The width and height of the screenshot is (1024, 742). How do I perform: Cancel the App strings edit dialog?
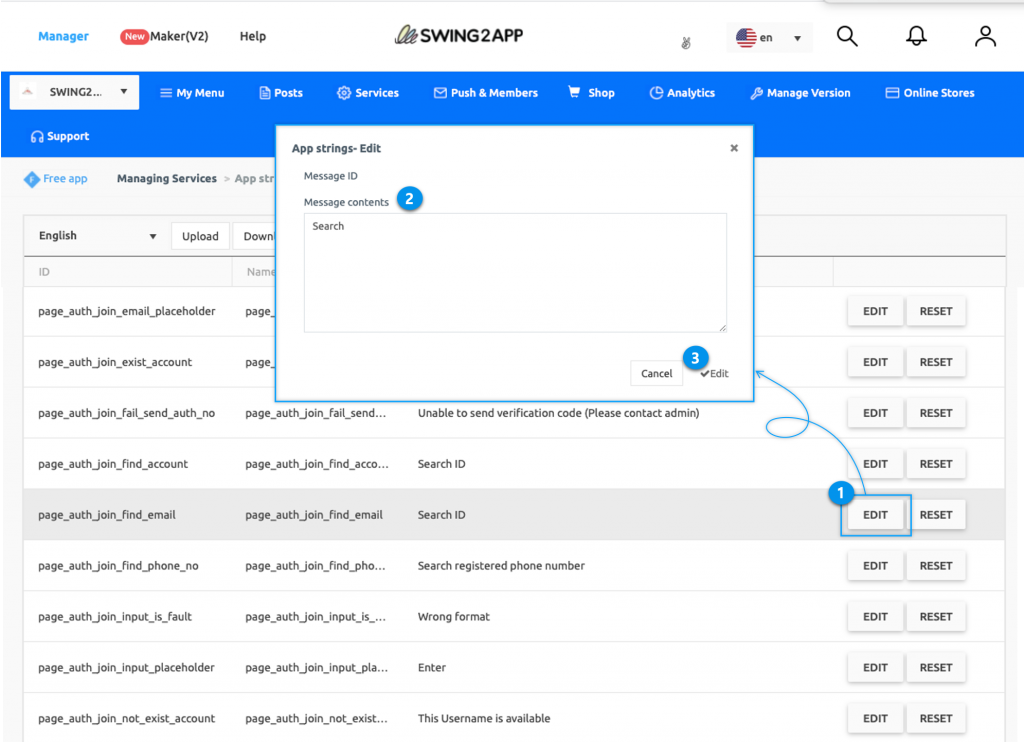pyautogui.click(x=656, y=372)
